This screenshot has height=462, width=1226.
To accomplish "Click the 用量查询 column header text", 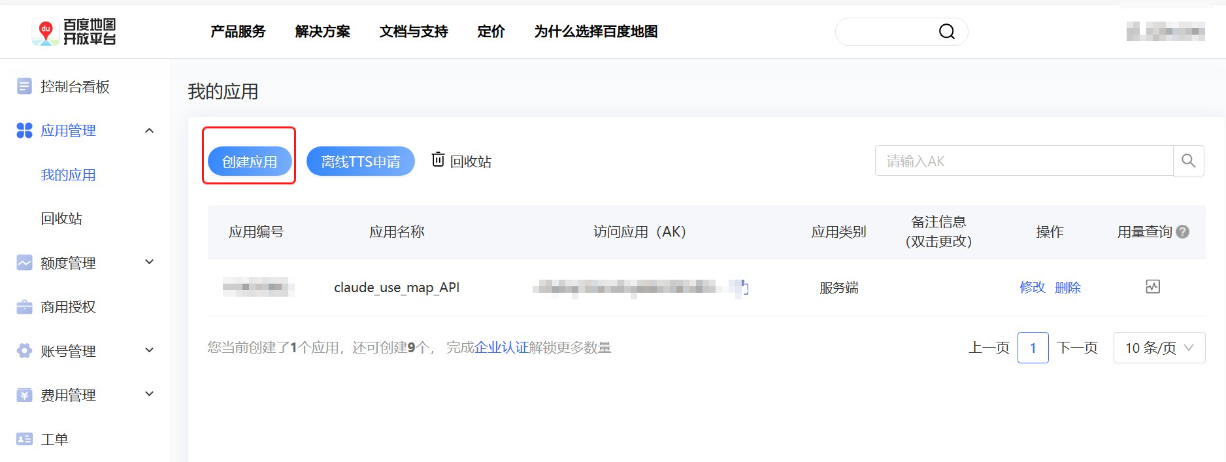I will pos(1144,232).
